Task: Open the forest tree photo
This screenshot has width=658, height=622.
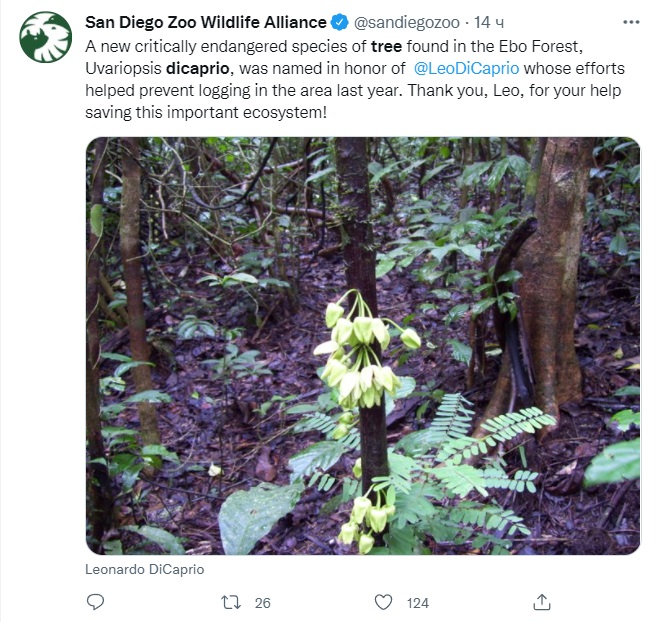Action: [x=362, y=346]
